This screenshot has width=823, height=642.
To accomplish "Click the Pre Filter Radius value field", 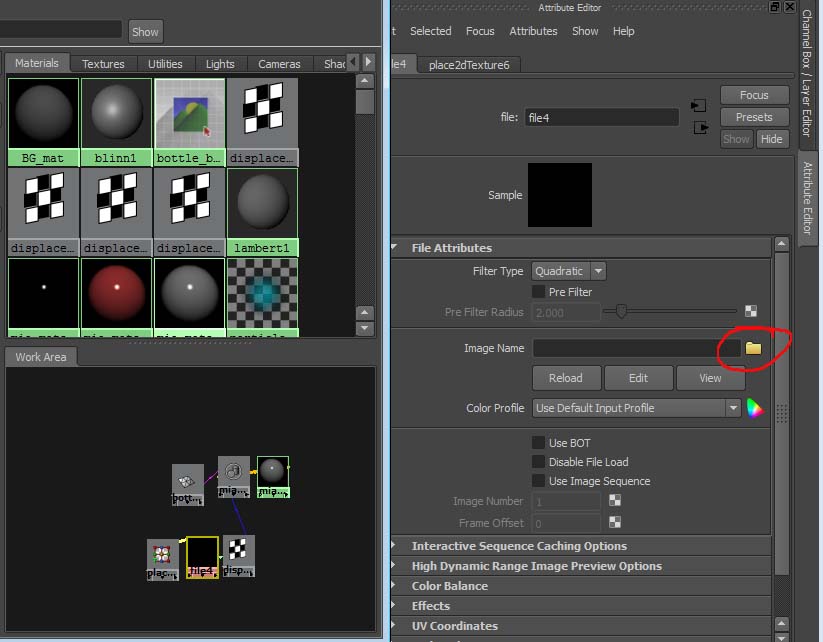I will (x=566, y=312).
